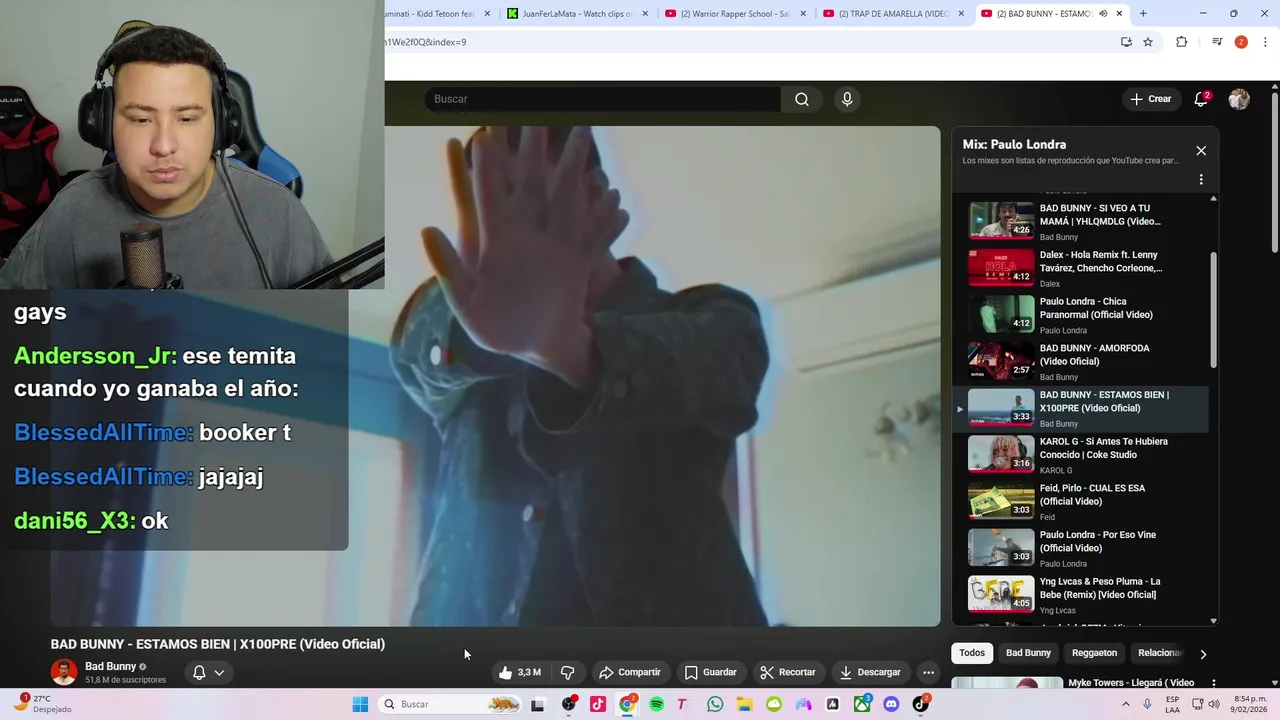Open taskbar volume control speaker icon
This screenshot has height=720, width=1280.
(x=1214, y=704)
